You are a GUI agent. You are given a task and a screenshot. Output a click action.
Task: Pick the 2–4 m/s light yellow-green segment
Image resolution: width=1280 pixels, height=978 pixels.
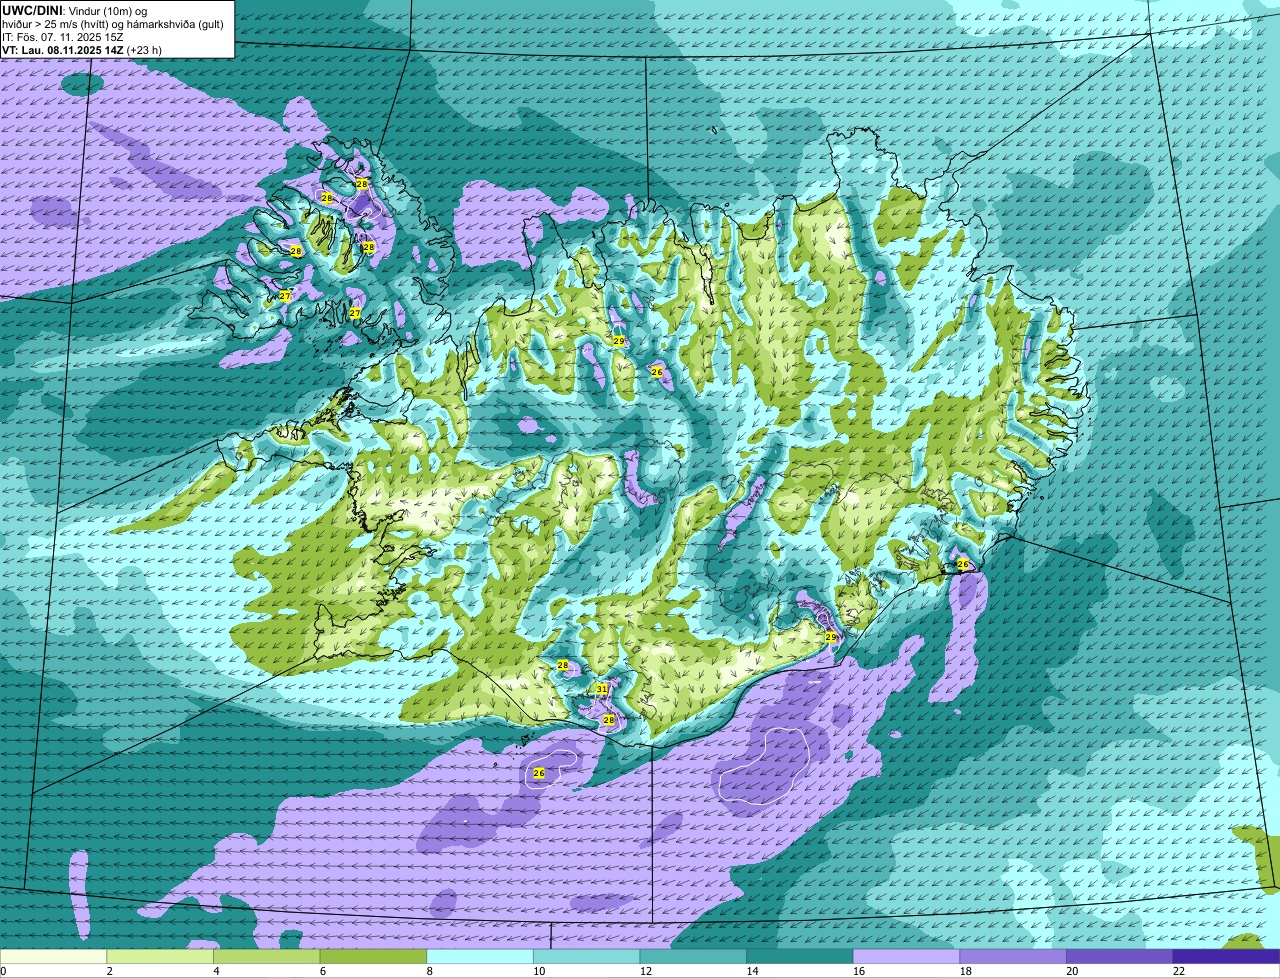(x=160, y=956)
